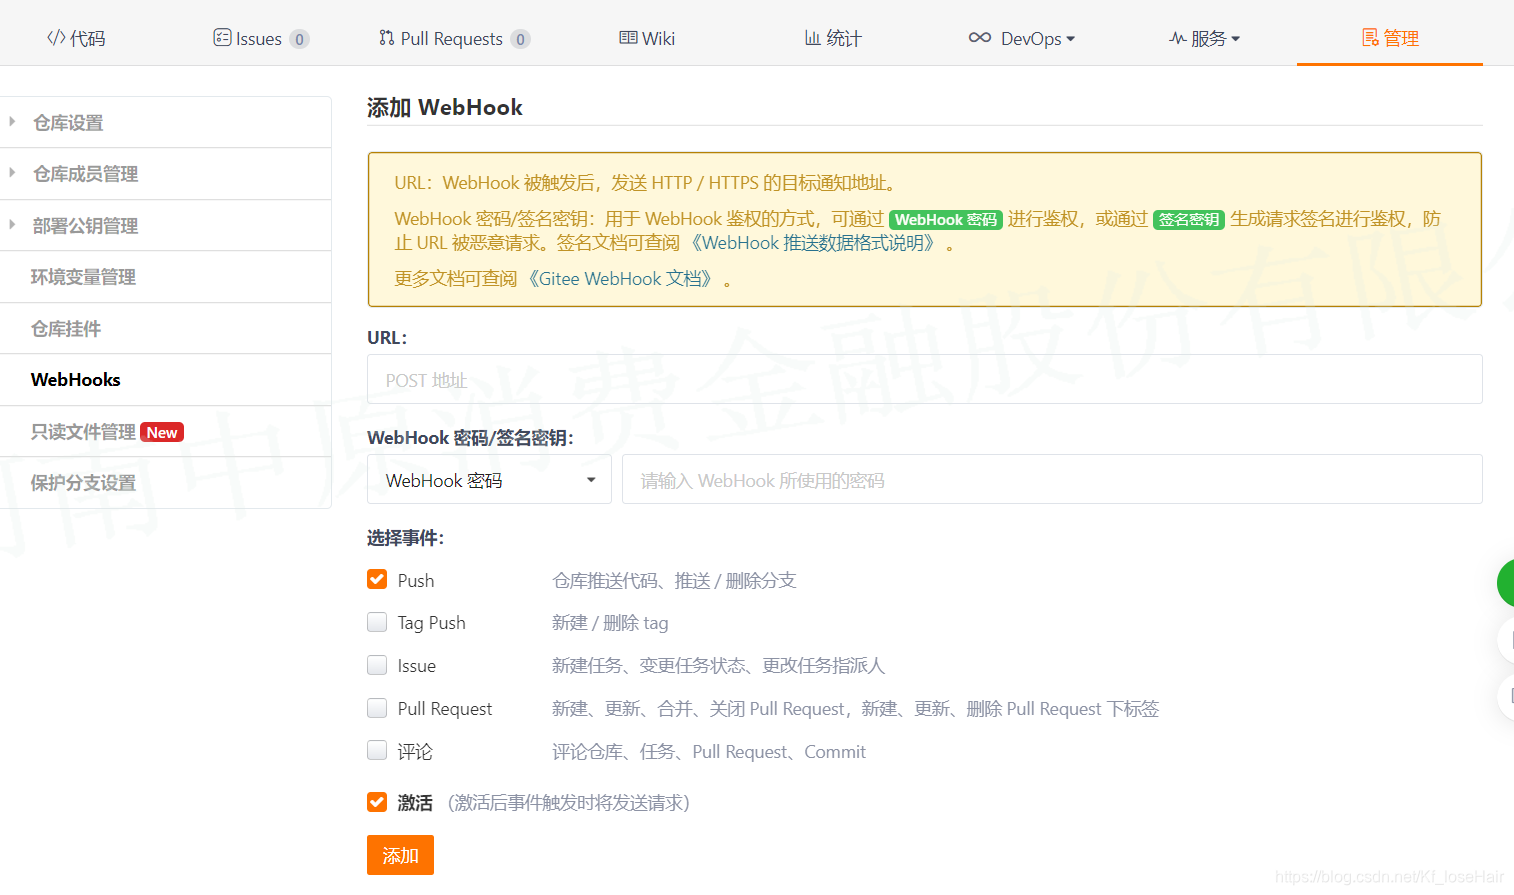Click the Wiki book icon
This screenshot has width=1514, height=895.
(x=628, y=38)
